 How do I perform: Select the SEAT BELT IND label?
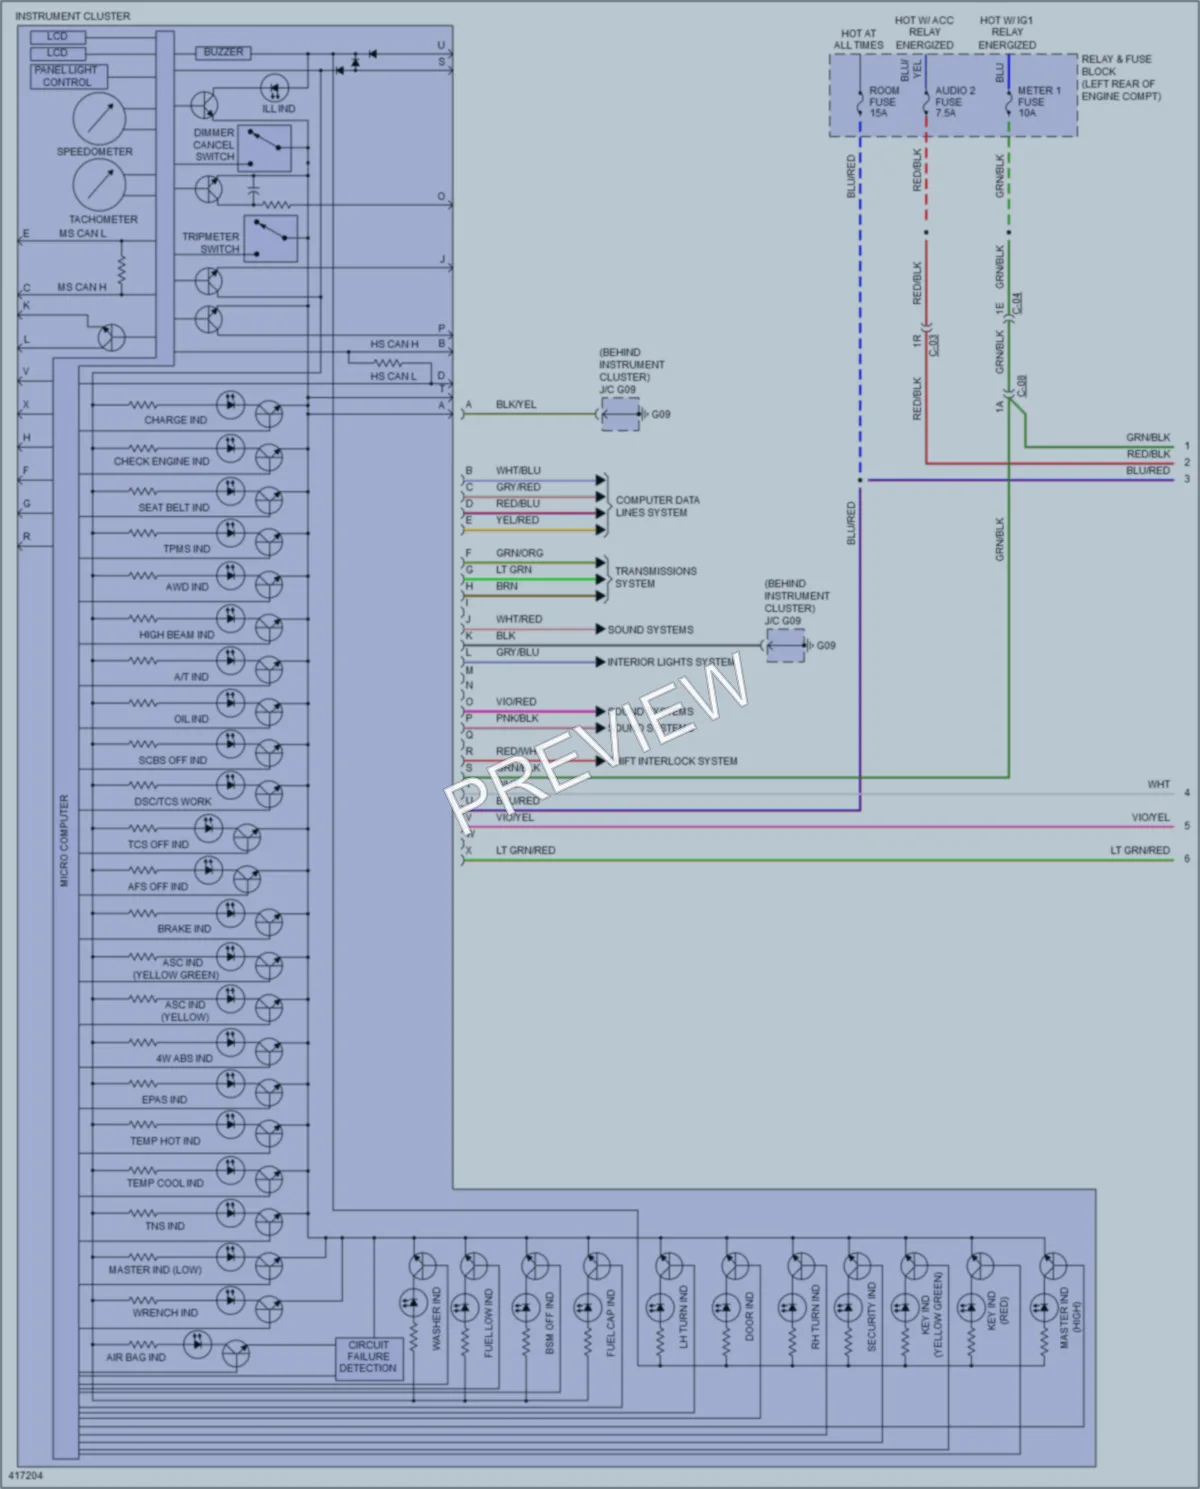[174, 507]
